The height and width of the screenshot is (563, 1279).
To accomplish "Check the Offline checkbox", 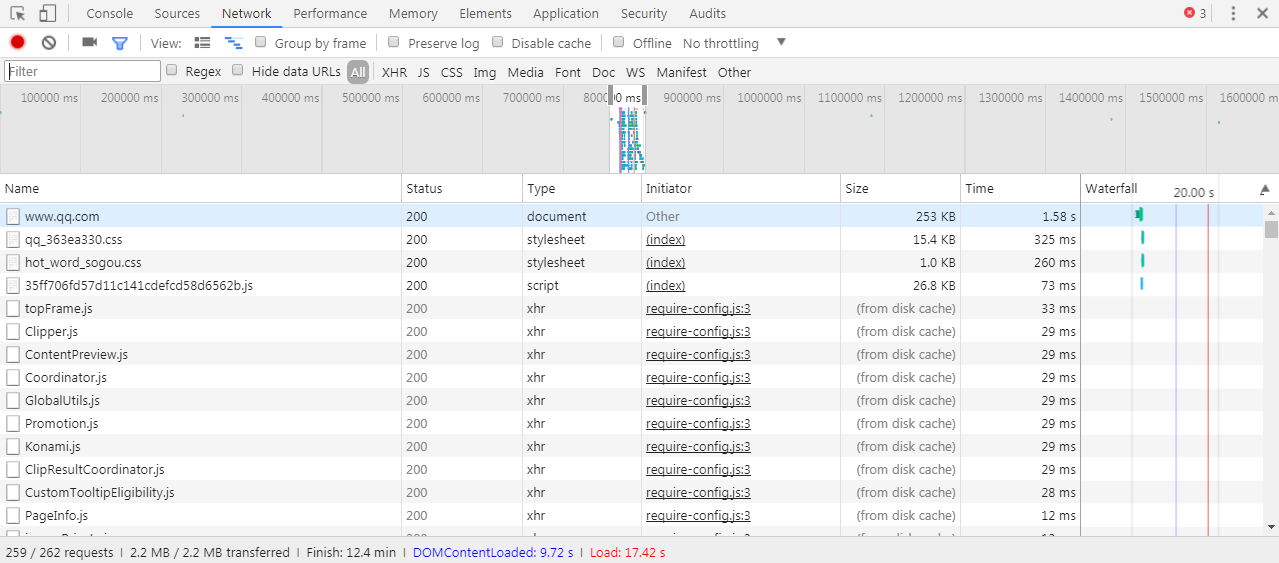I will click(619, 42).
